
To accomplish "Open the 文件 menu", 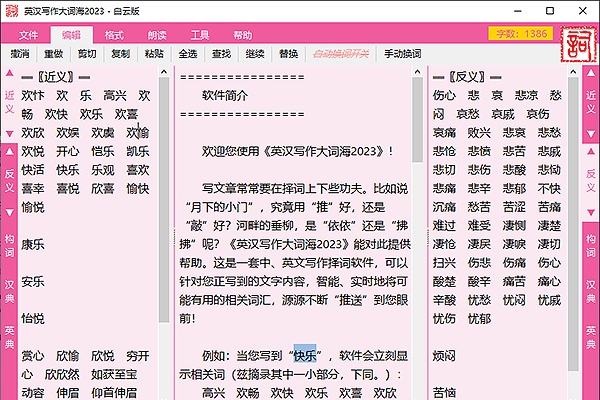I will (28, 35).
